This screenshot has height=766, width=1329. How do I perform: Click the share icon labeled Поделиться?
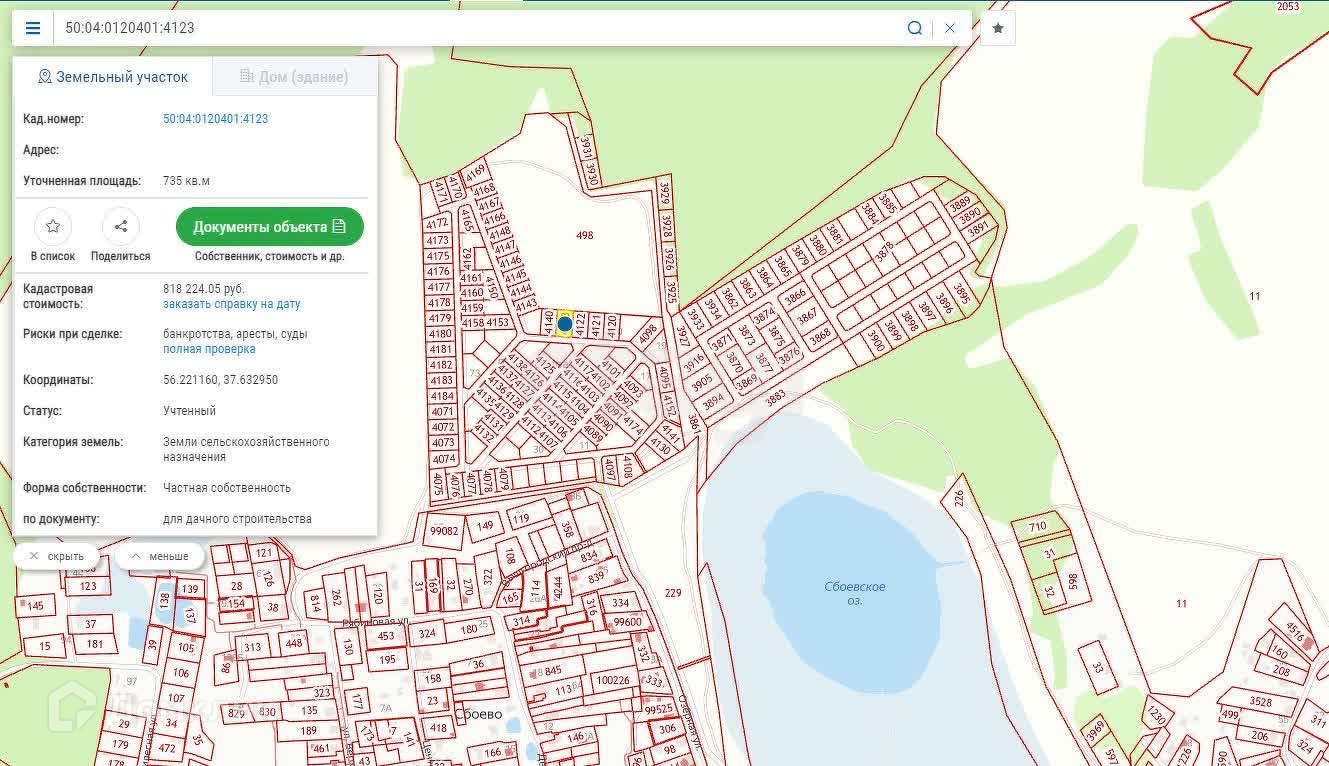coord(121,227)
